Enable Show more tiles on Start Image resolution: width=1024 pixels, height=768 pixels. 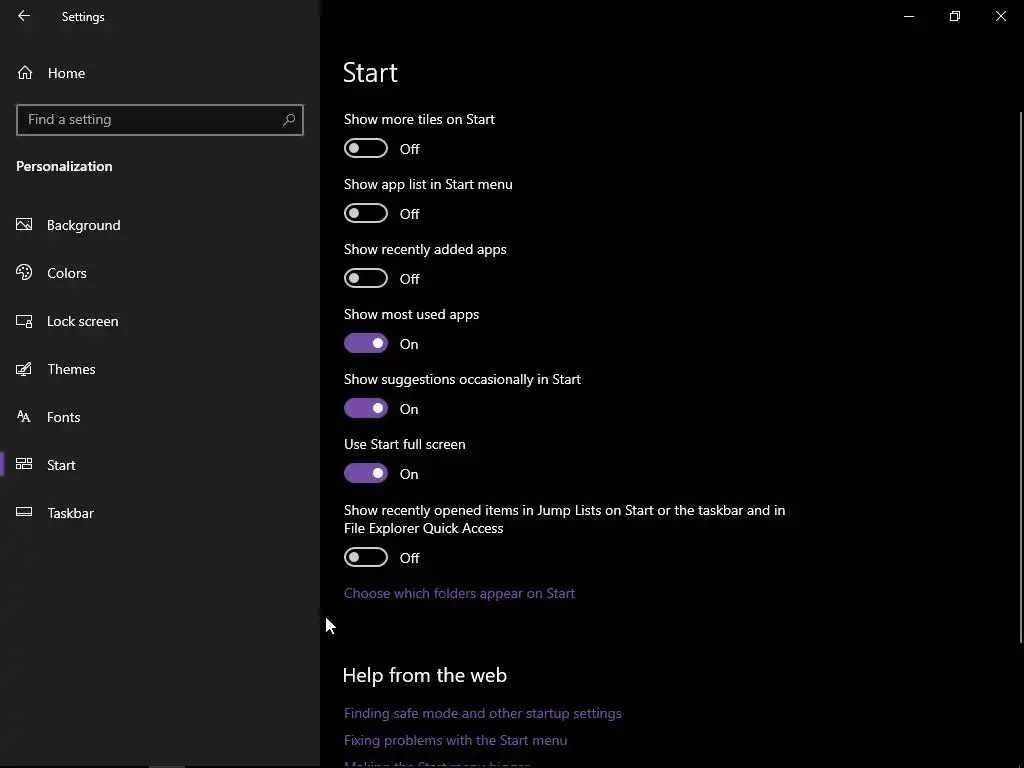366,149
